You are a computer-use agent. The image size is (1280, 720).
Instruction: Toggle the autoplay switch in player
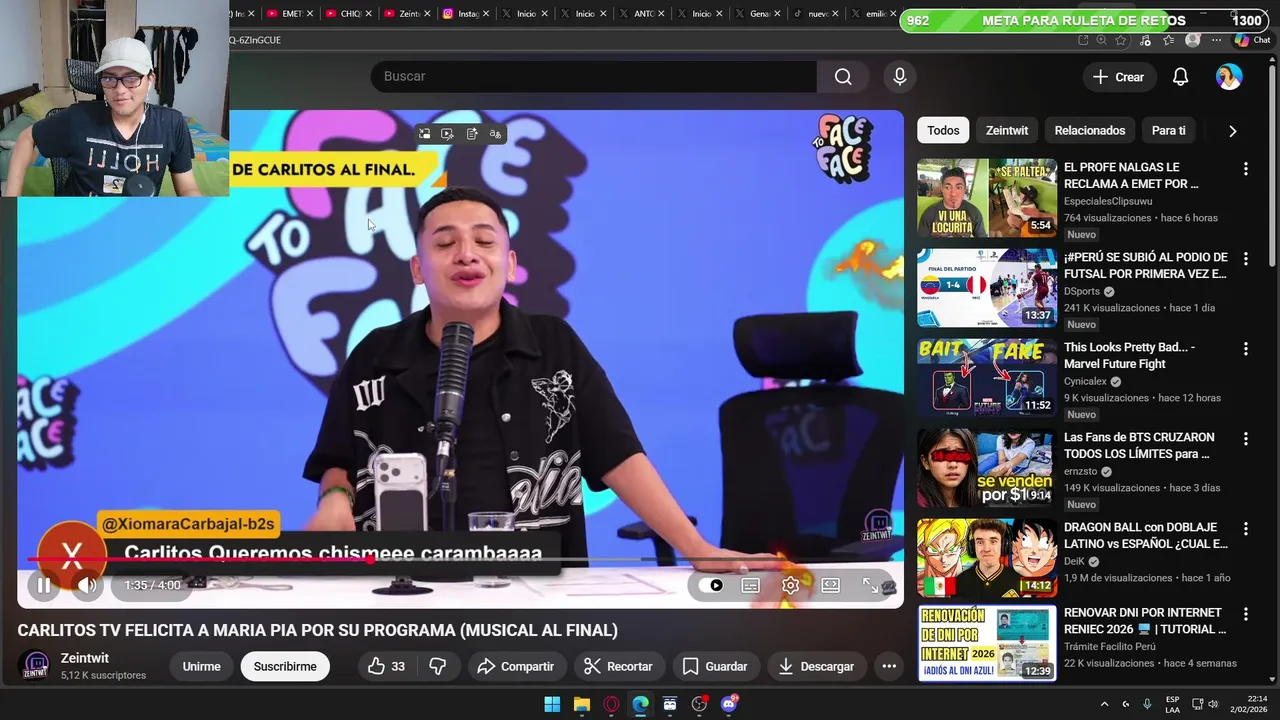711,585
